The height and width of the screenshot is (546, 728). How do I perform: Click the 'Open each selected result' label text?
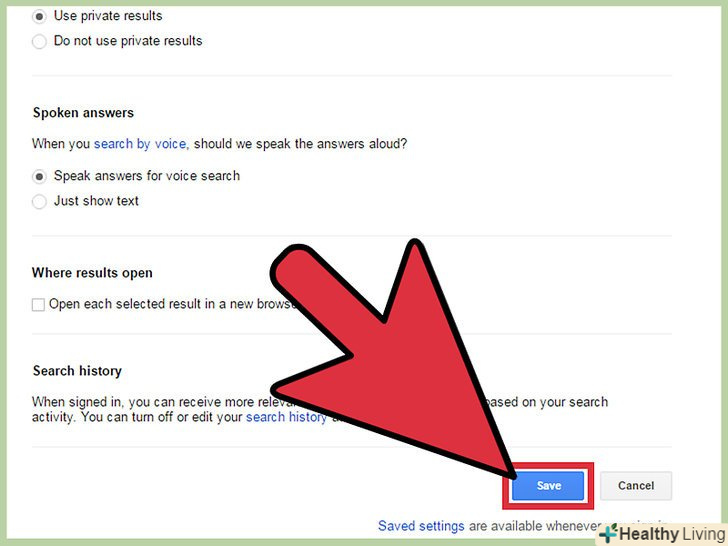tap(172, 304)
